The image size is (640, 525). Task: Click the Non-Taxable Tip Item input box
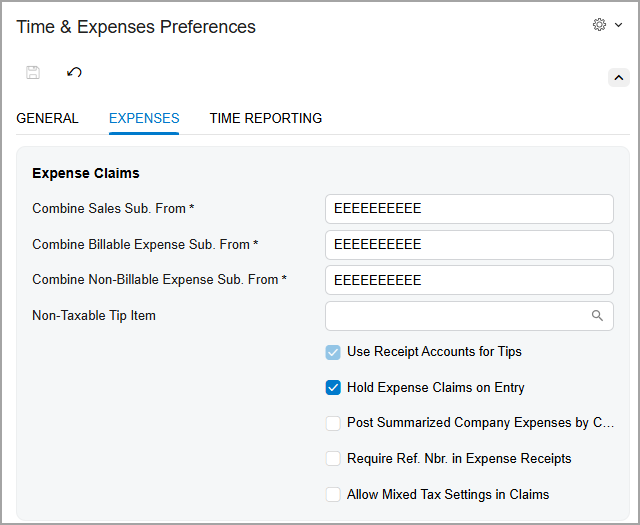[x=469, y=316]
